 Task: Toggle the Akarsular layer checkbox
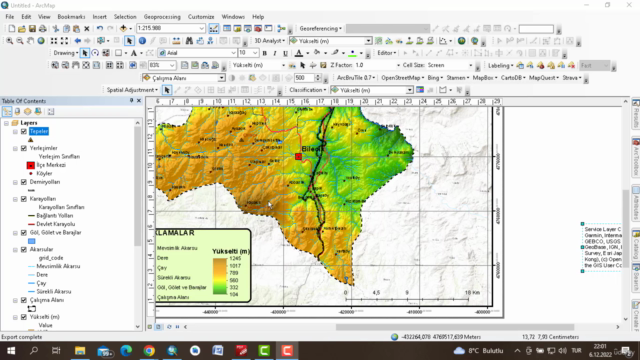tap(24, 249)
